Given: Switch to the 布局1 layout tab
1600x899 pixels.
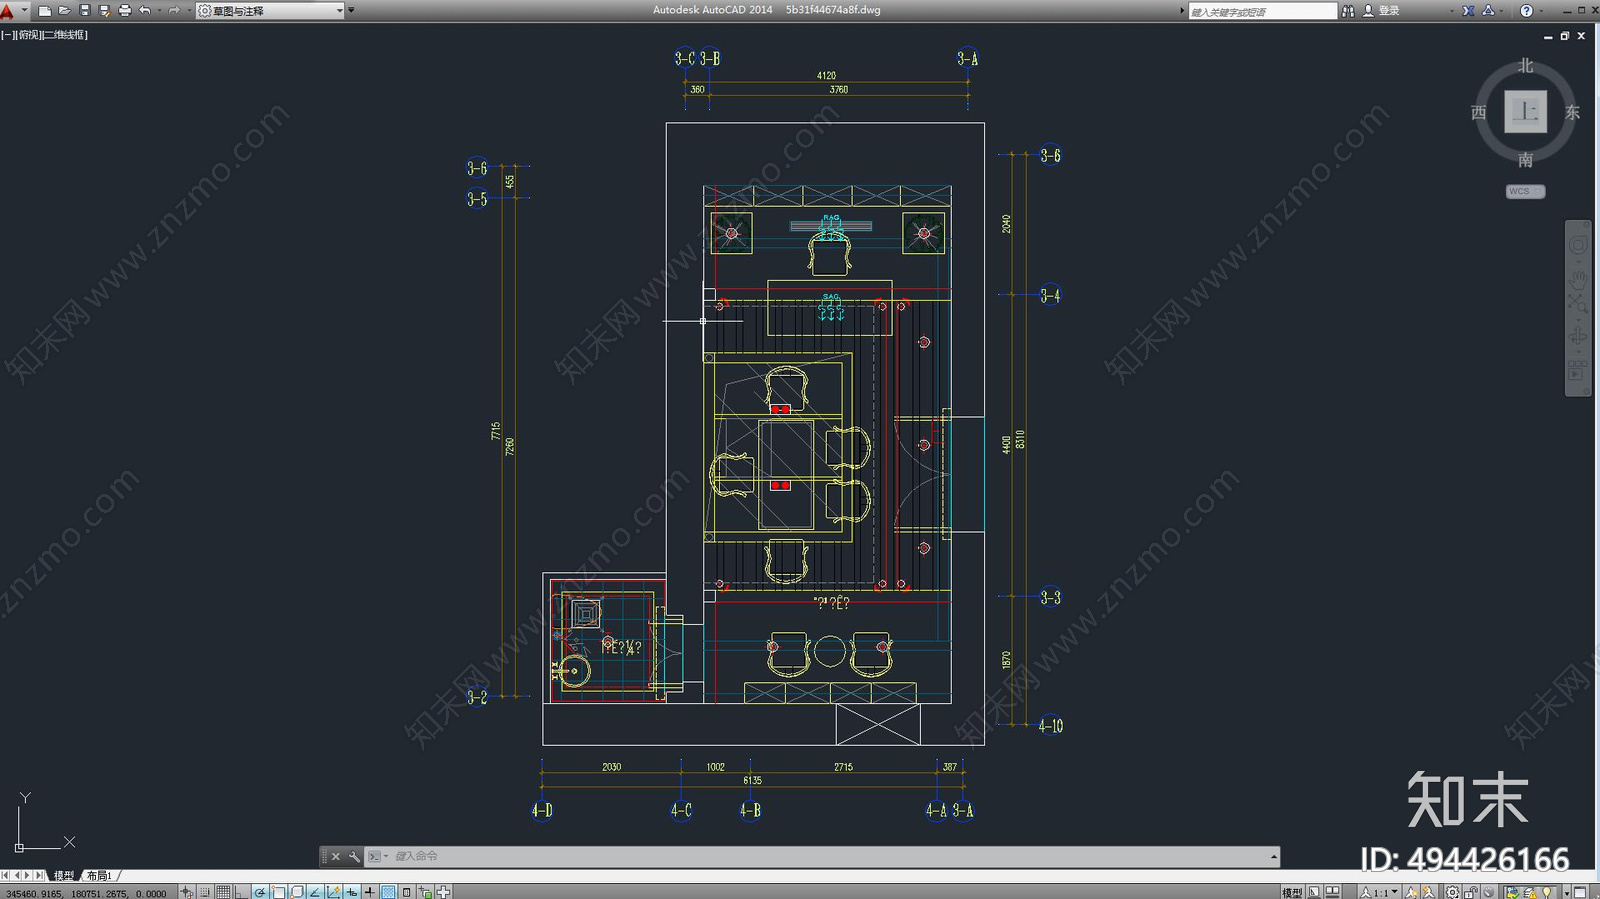Looking at the screenshot, I should pyautogui.click(x=99, y=876).
